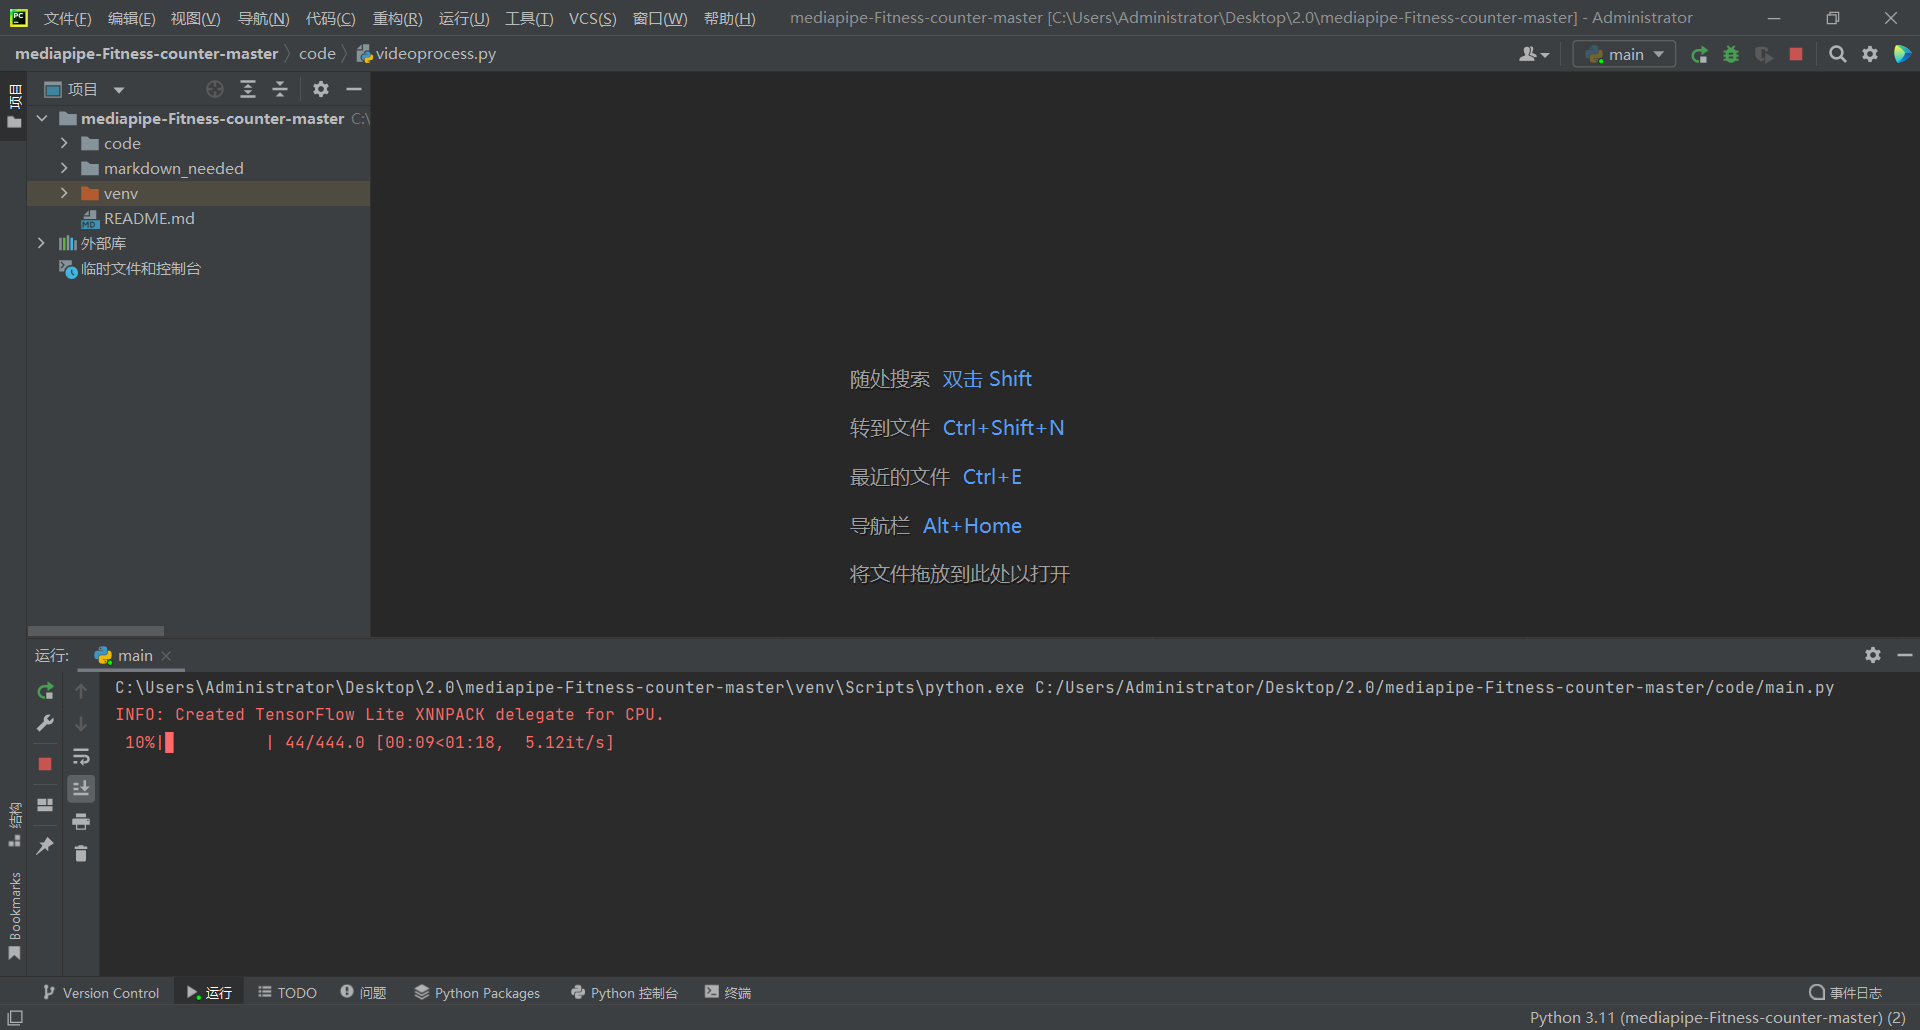Open the 终端 tool window
This screenshot has width=1920, height=1030.
pyautogui.click(x=728, y=993)
